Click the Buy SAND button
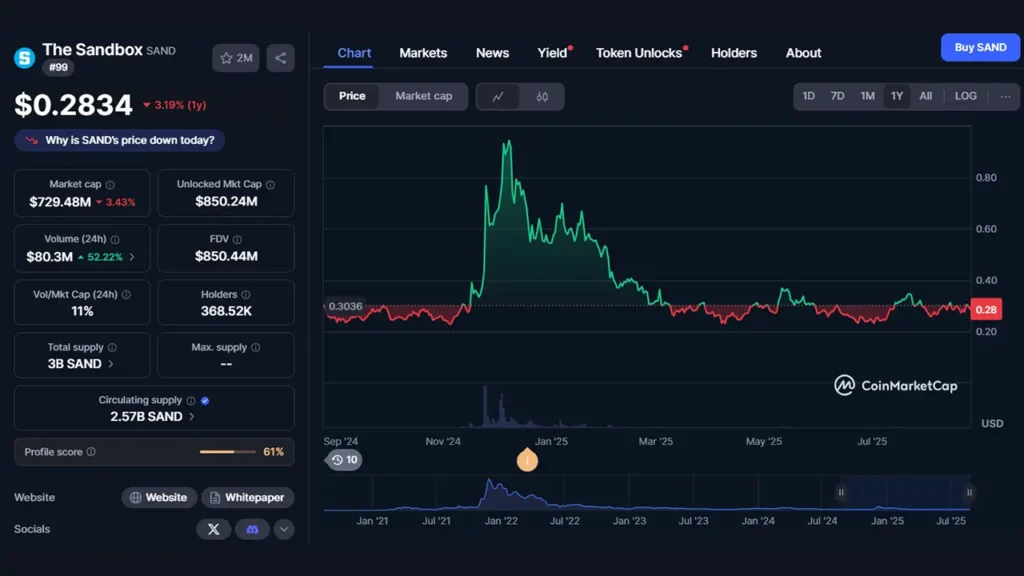1024x576 pixels. 980,48
